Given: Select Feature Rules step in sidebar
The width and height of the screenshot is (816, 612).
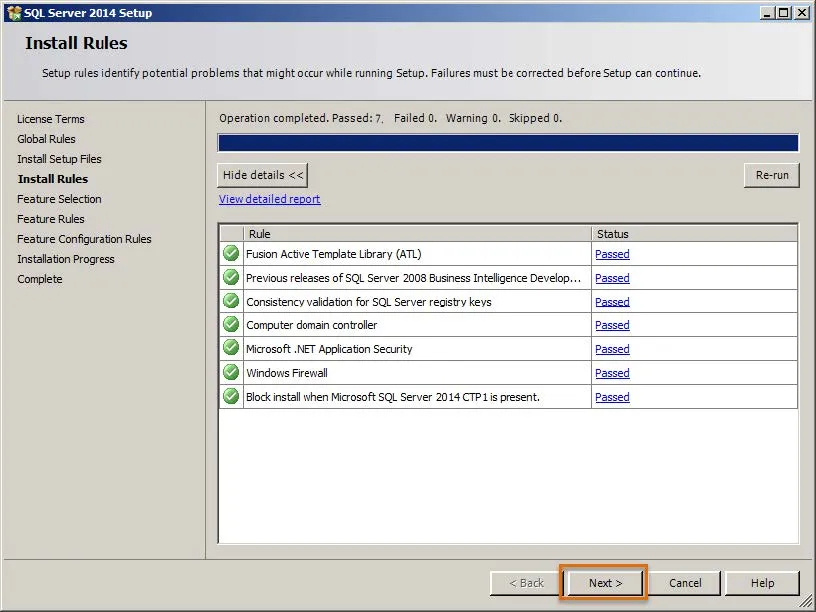Looking at the screenshot, I should 50,219.
